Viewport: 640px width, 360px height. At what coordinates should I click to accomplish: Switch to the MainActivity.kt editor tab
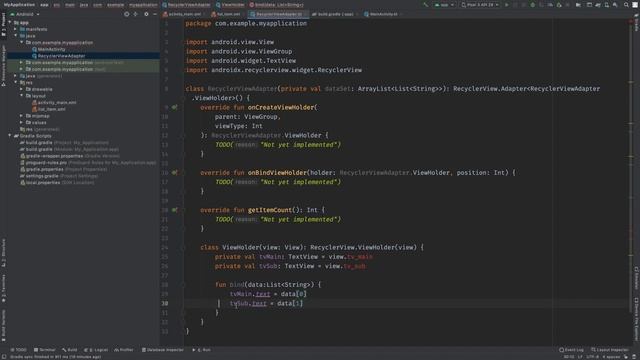[382, 14]
